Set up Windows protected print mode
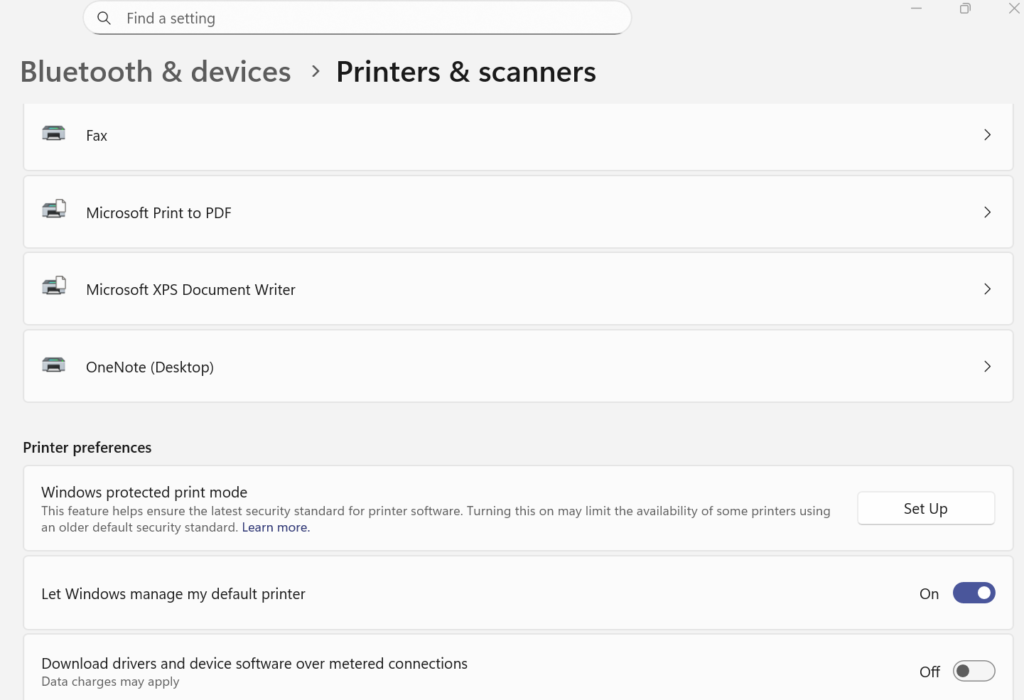The height and width of the screenshot is (700, 1024). [x=925, y=507]
